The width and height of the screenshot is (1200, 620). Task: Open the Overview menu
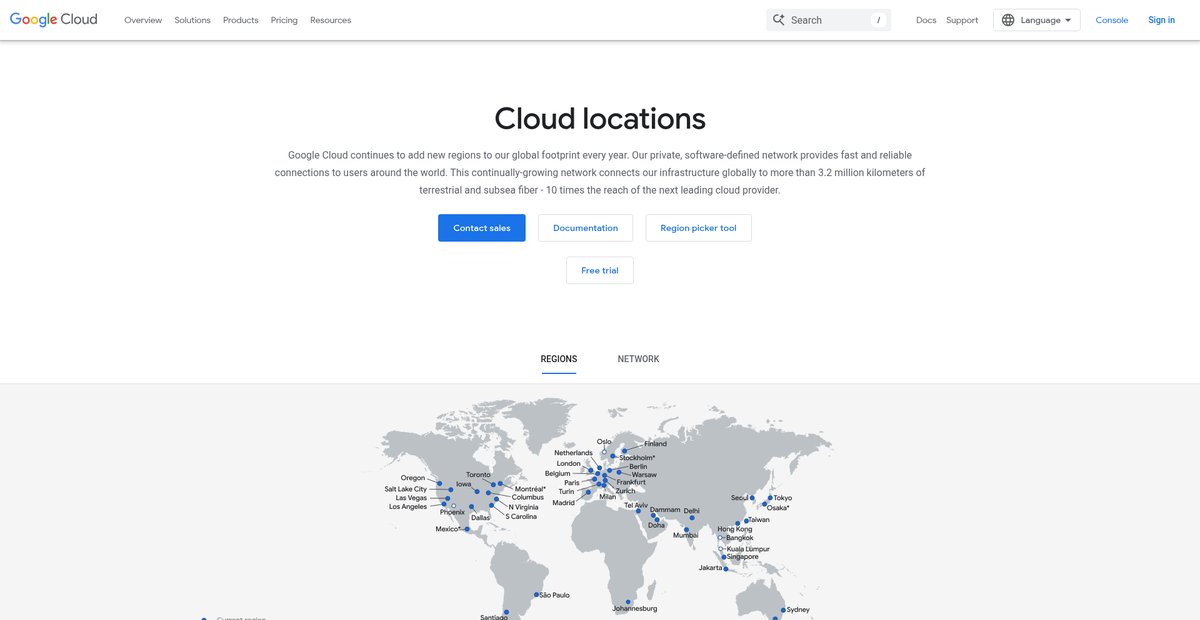(x=143, y=20)
